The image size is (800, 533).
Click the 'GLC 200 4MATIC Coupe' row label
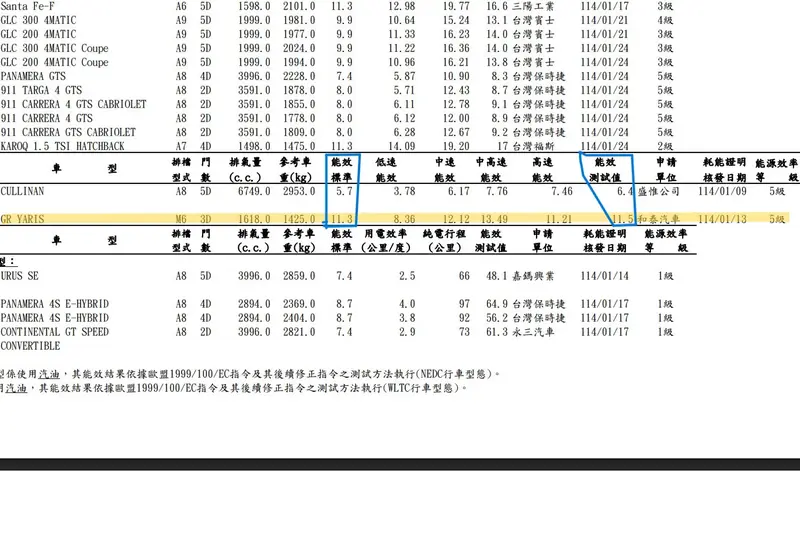(55, 62)
